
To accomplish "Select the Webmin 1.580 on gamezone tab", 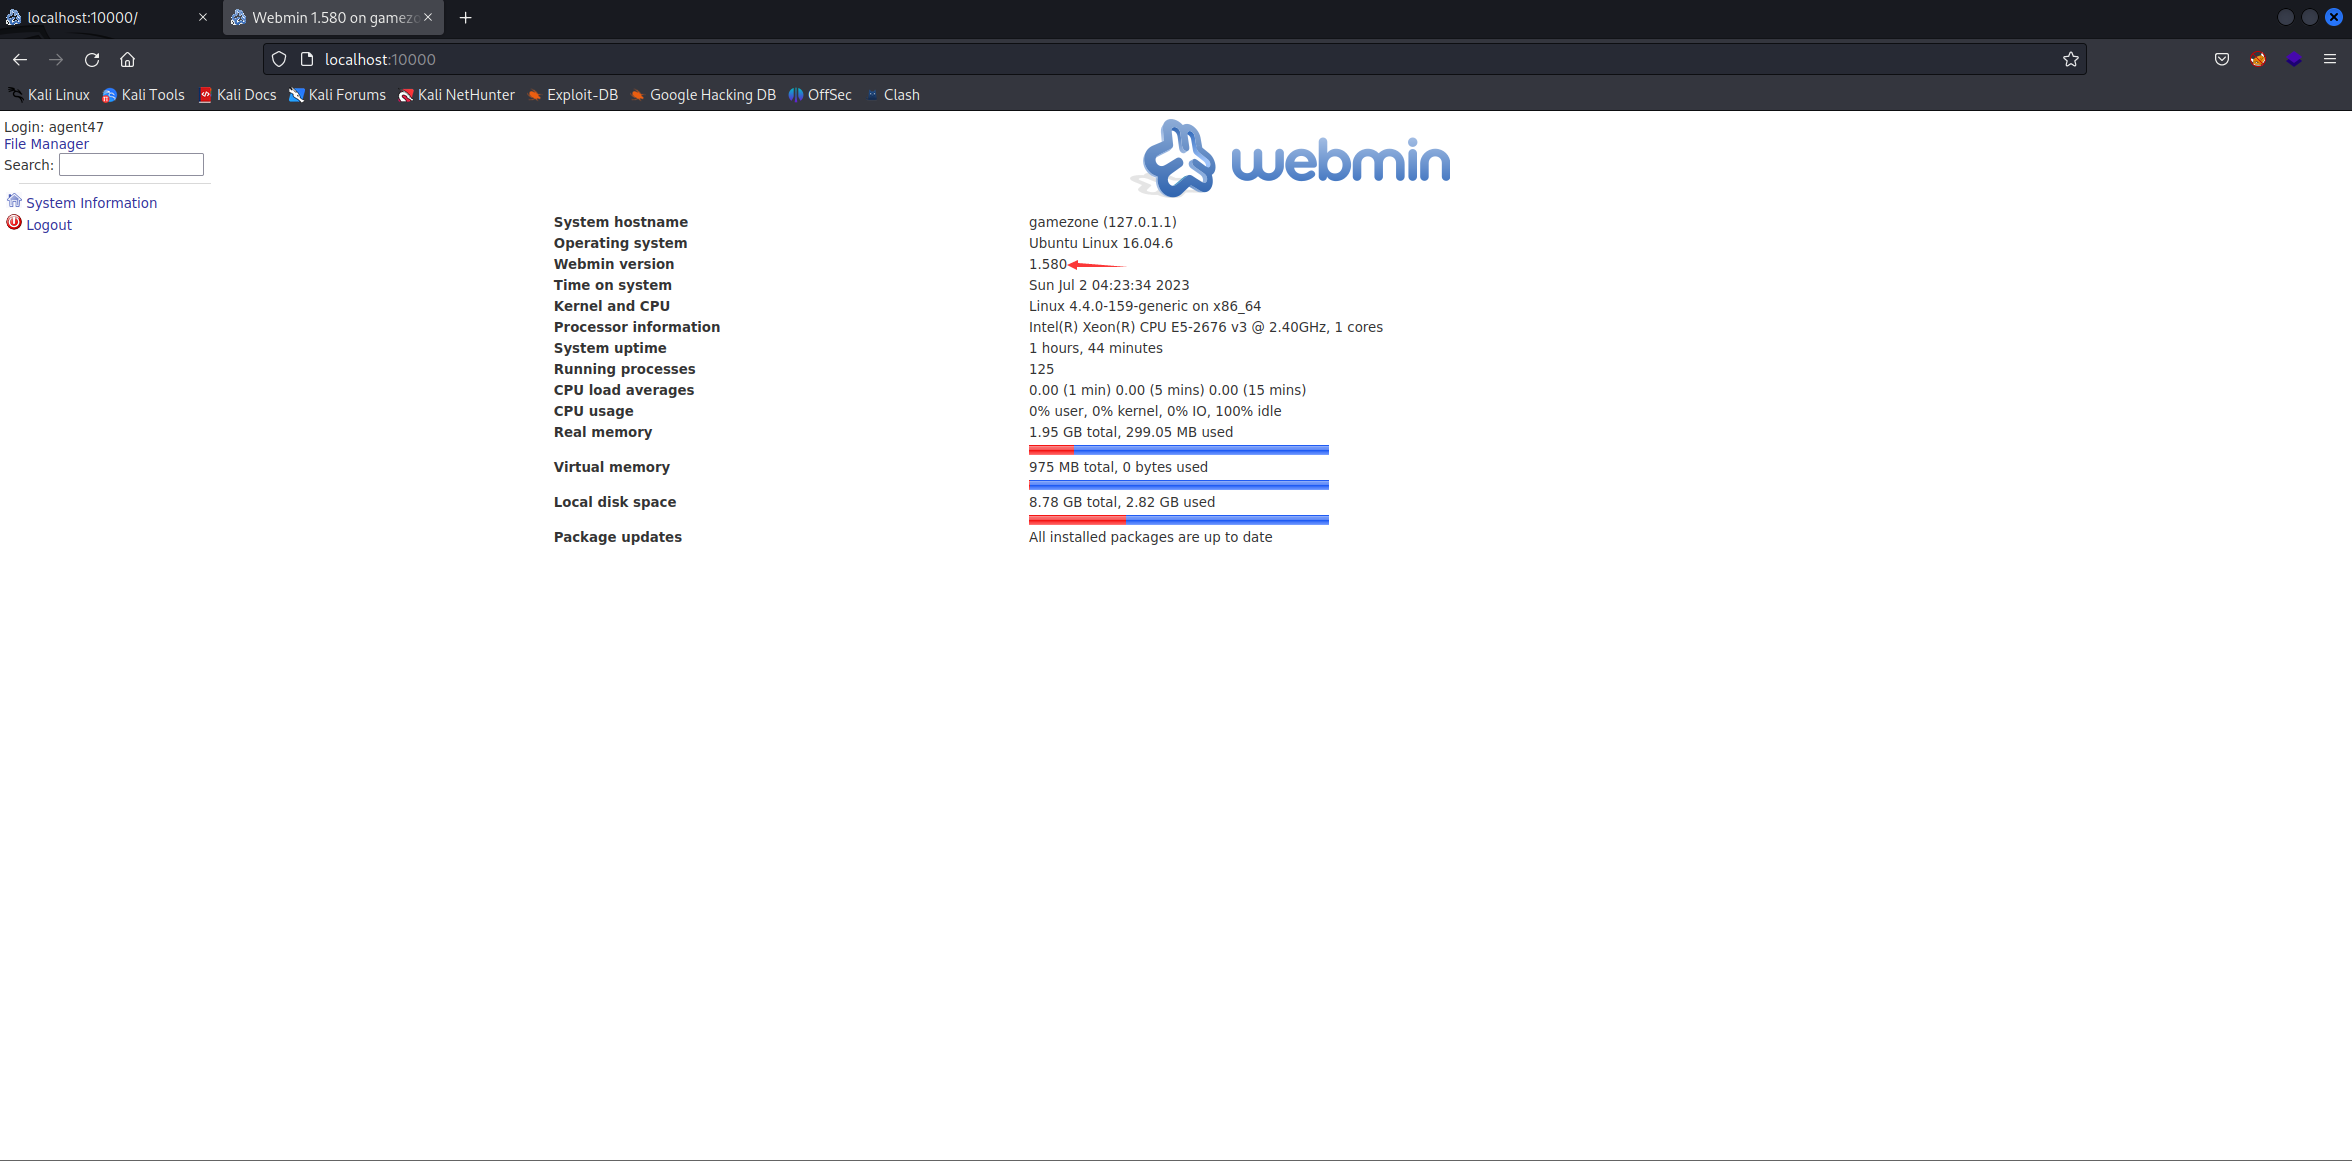I will [330, 18].
